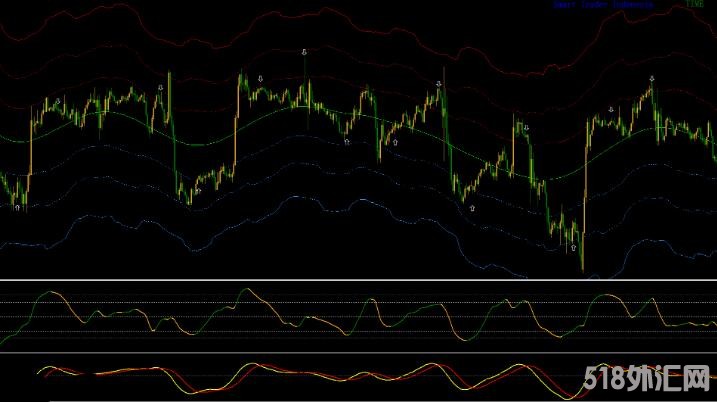Select the sell arrow above the tallest candle wick
Screen dimensions: 717x402
[x=304, y=52]
